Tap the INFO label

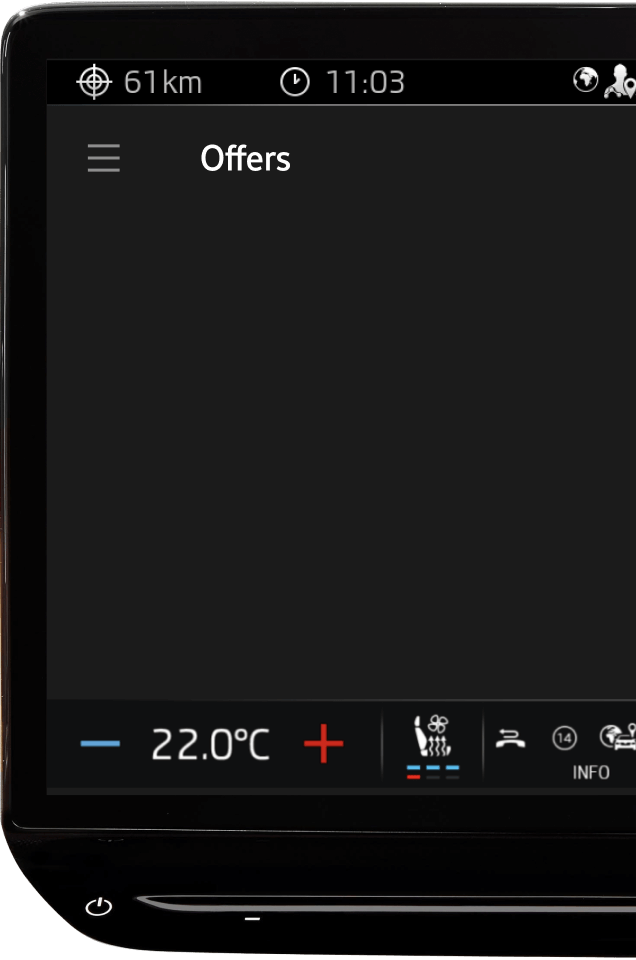coord(591,773)
